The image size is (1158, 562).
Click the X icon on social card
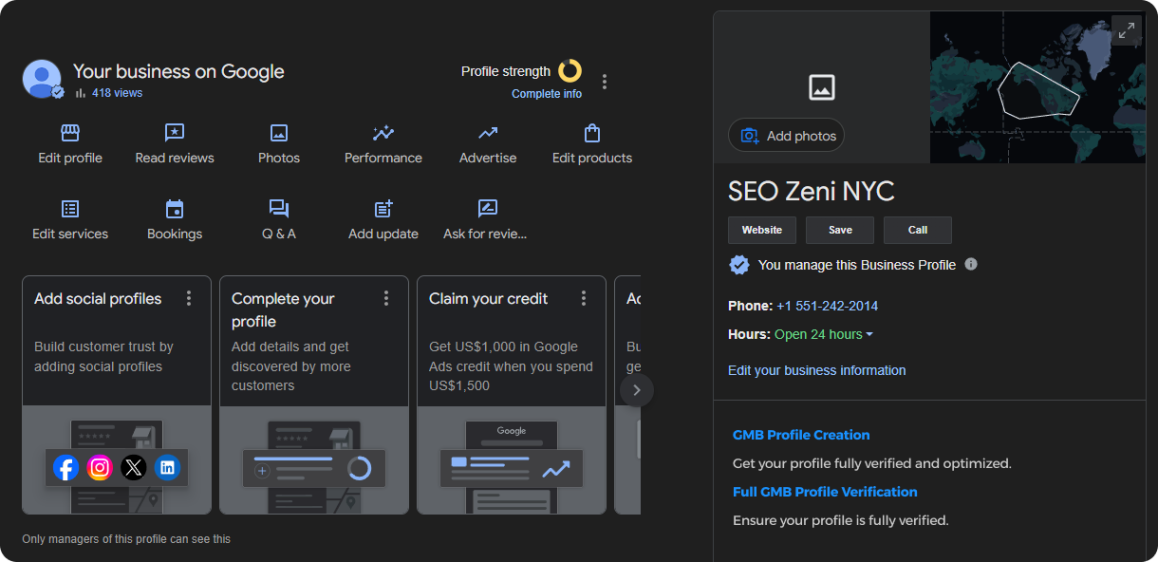click(x=134, y=467)
